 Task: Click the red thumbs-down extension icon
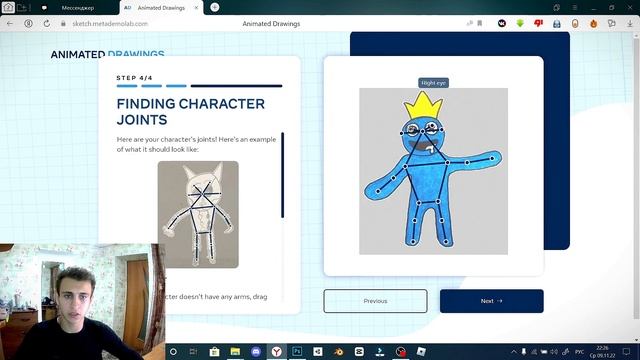pyautogui.click(x=538, y=24)
